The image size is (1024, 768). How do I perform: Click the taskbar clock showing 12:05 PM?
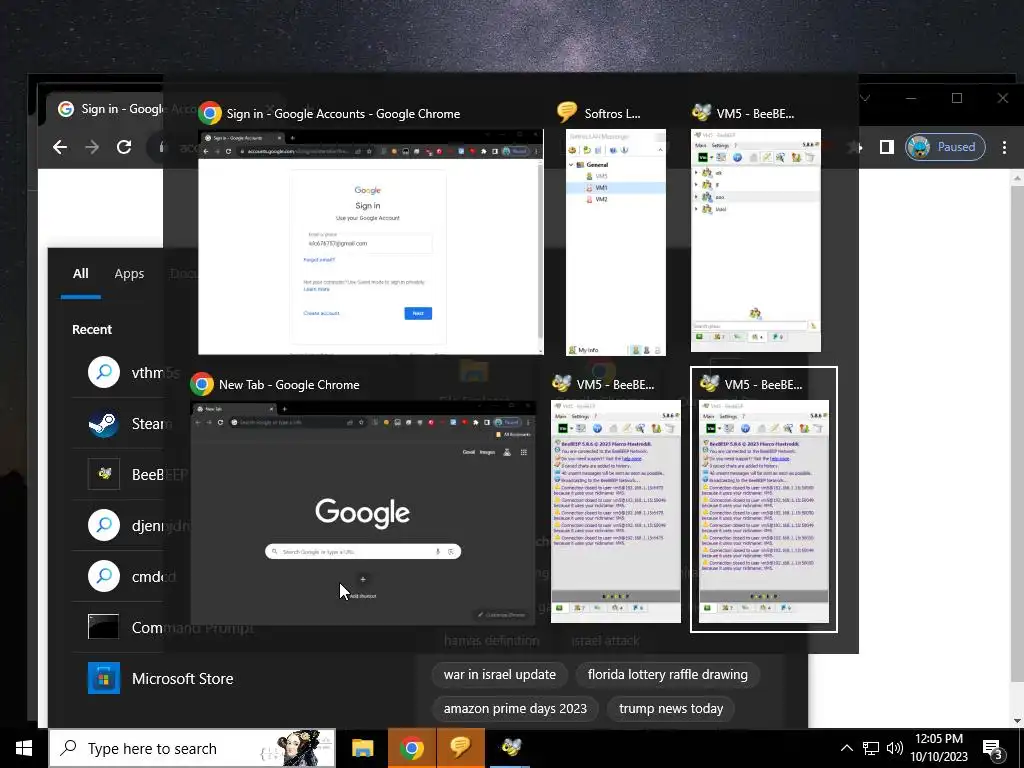[939, 748]
